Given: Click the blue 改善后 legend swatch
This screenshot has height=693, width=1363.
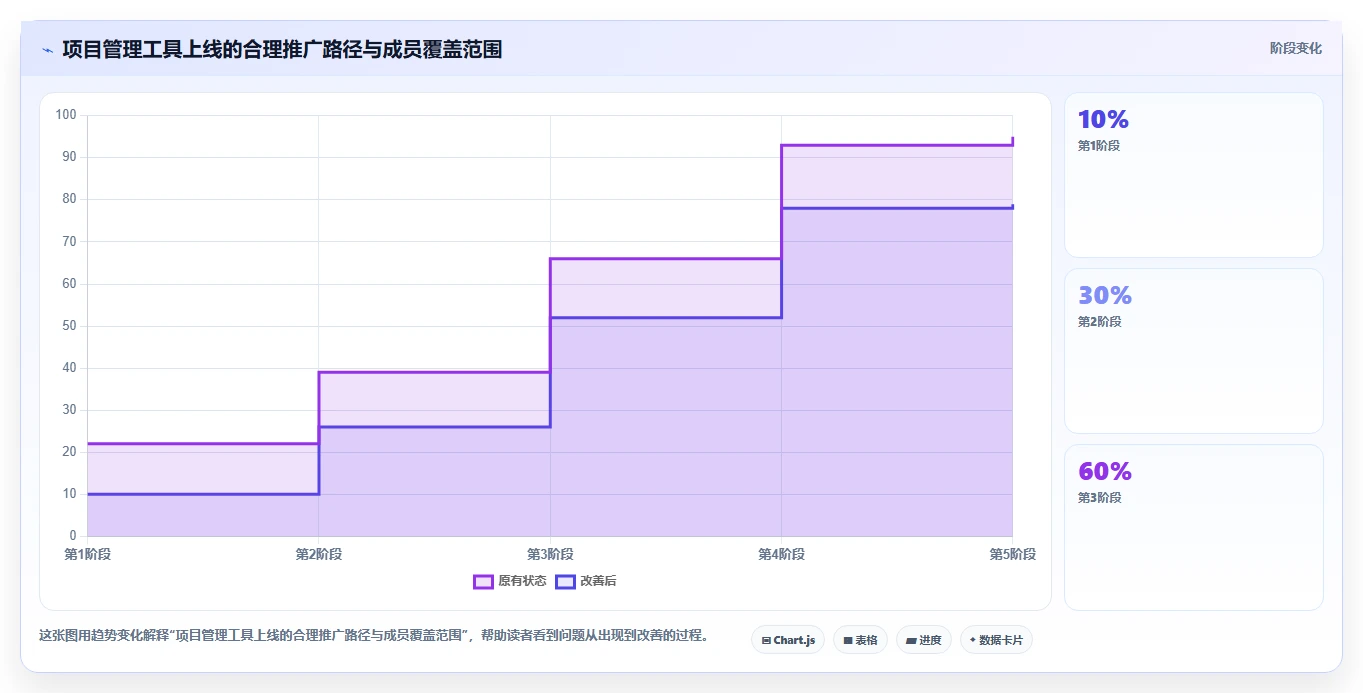Looking at the screenshot, I should click(566, 581).
